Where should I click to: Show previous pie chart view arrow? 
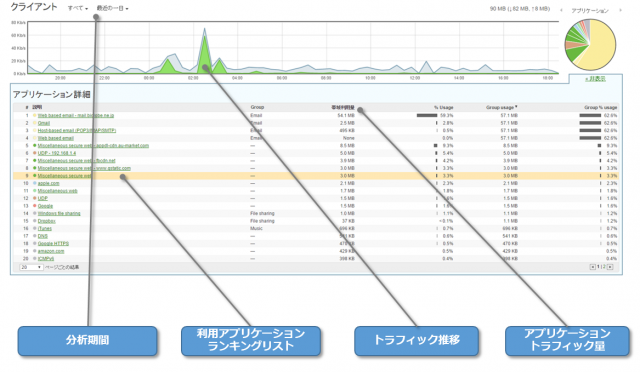pos(561,10)
